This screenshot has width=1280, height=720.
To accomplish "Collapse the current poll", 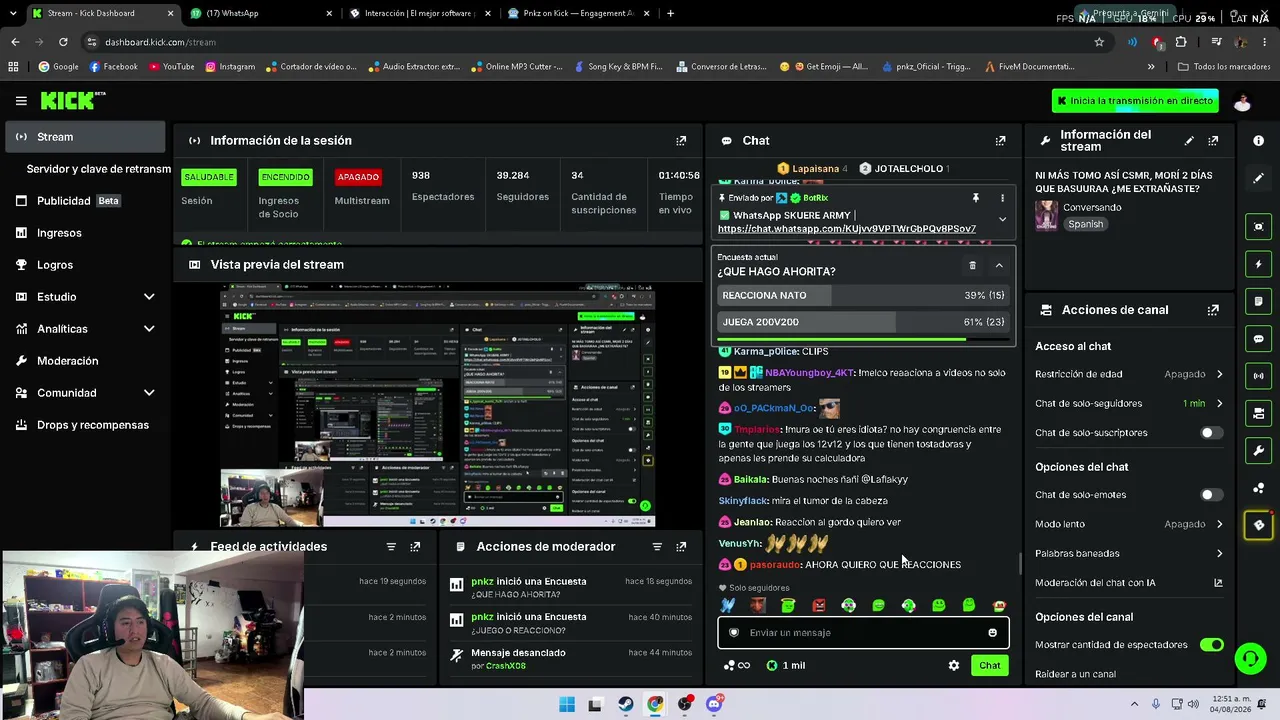I will 998,265.
